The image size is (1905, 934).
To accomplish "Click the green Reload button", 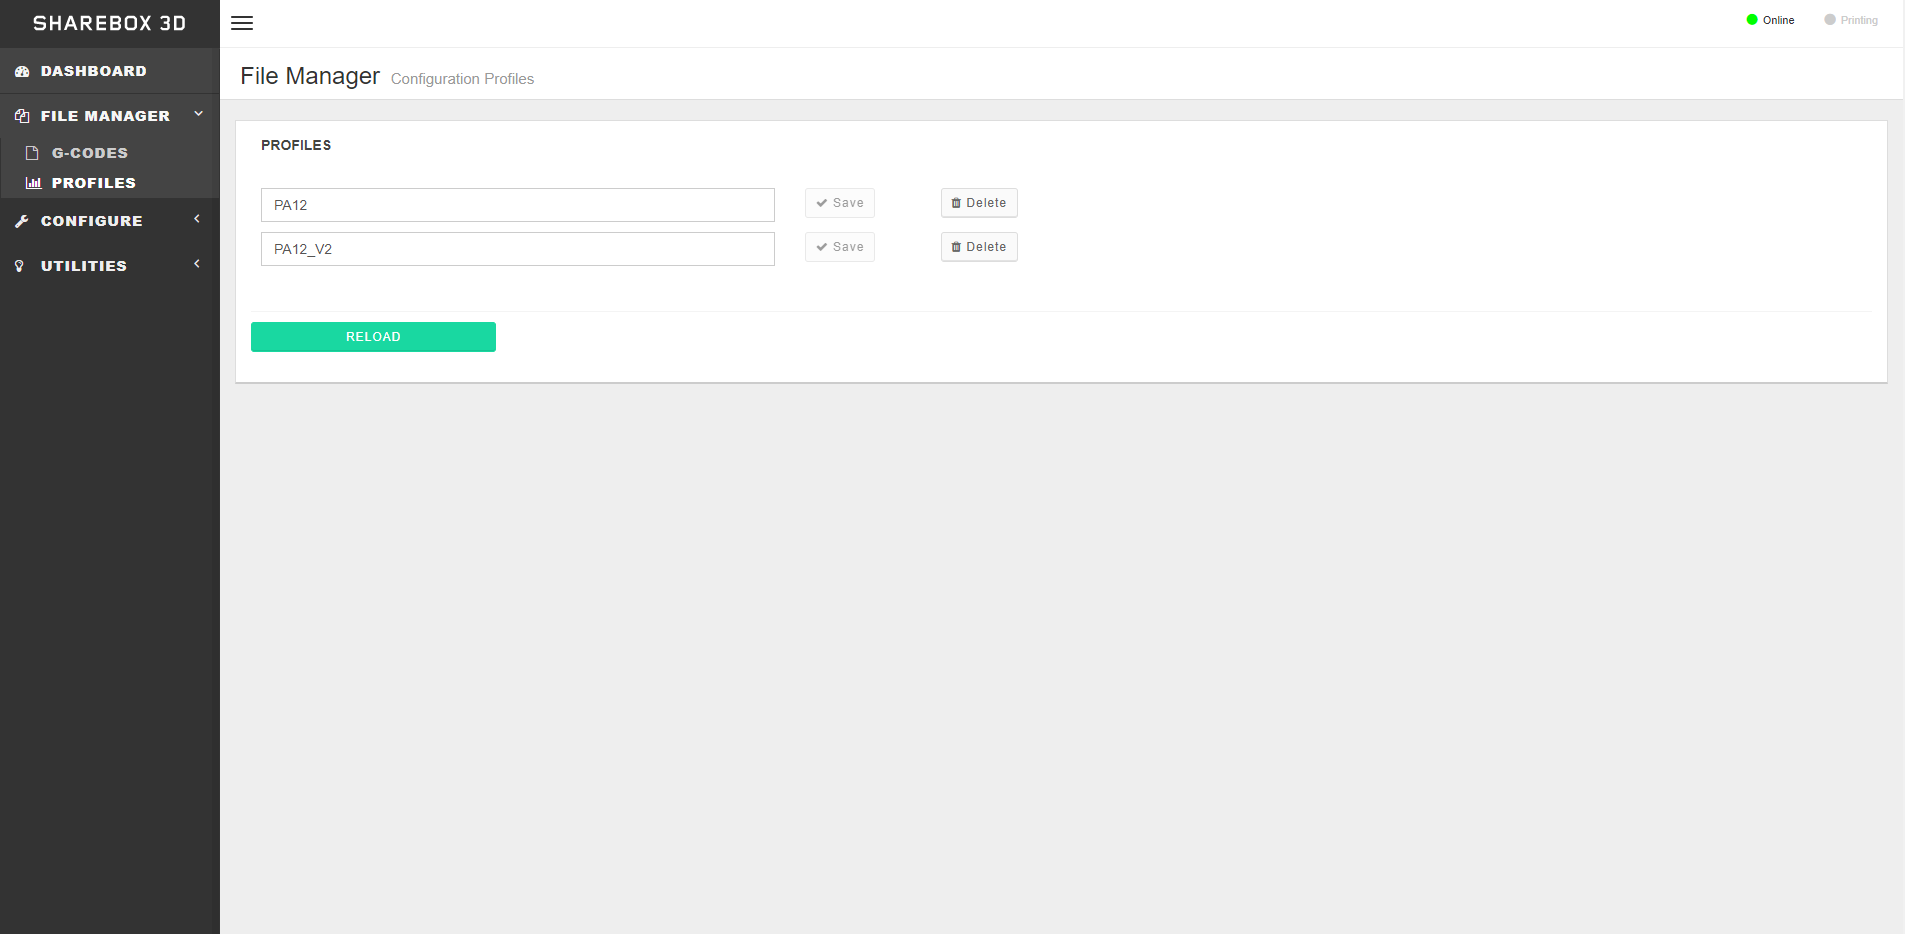I will [373, 337].
